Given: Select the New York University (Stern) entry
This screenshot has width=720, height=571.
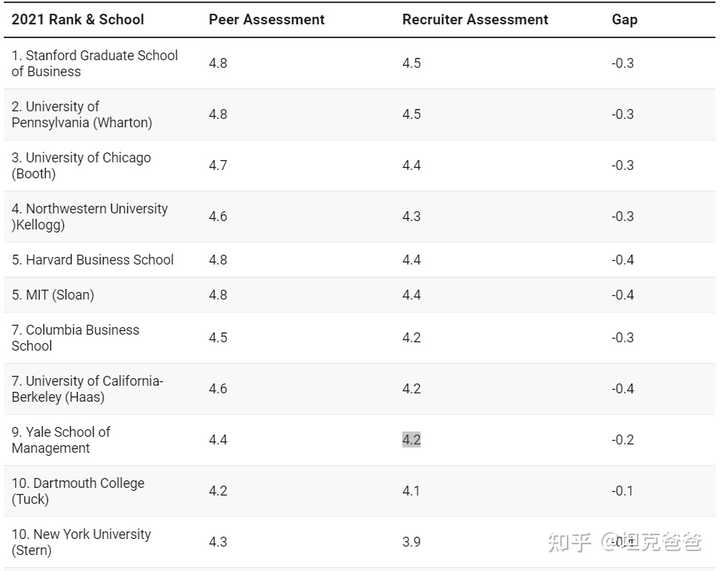Looking at the screenshot, I should [x=81, y=542].
